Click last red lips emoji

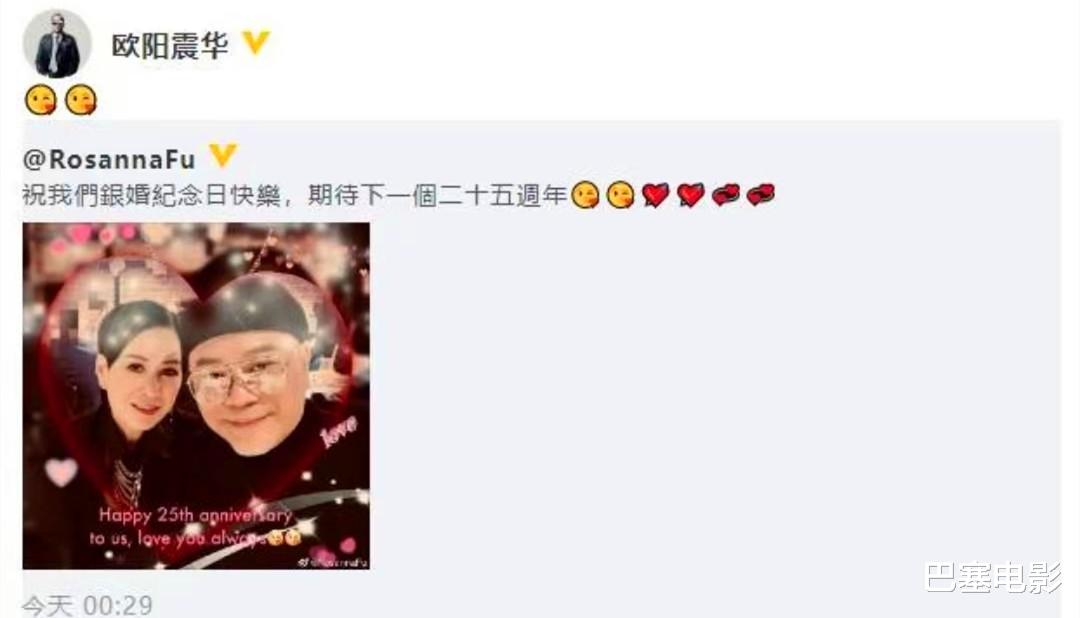(760, 196)
